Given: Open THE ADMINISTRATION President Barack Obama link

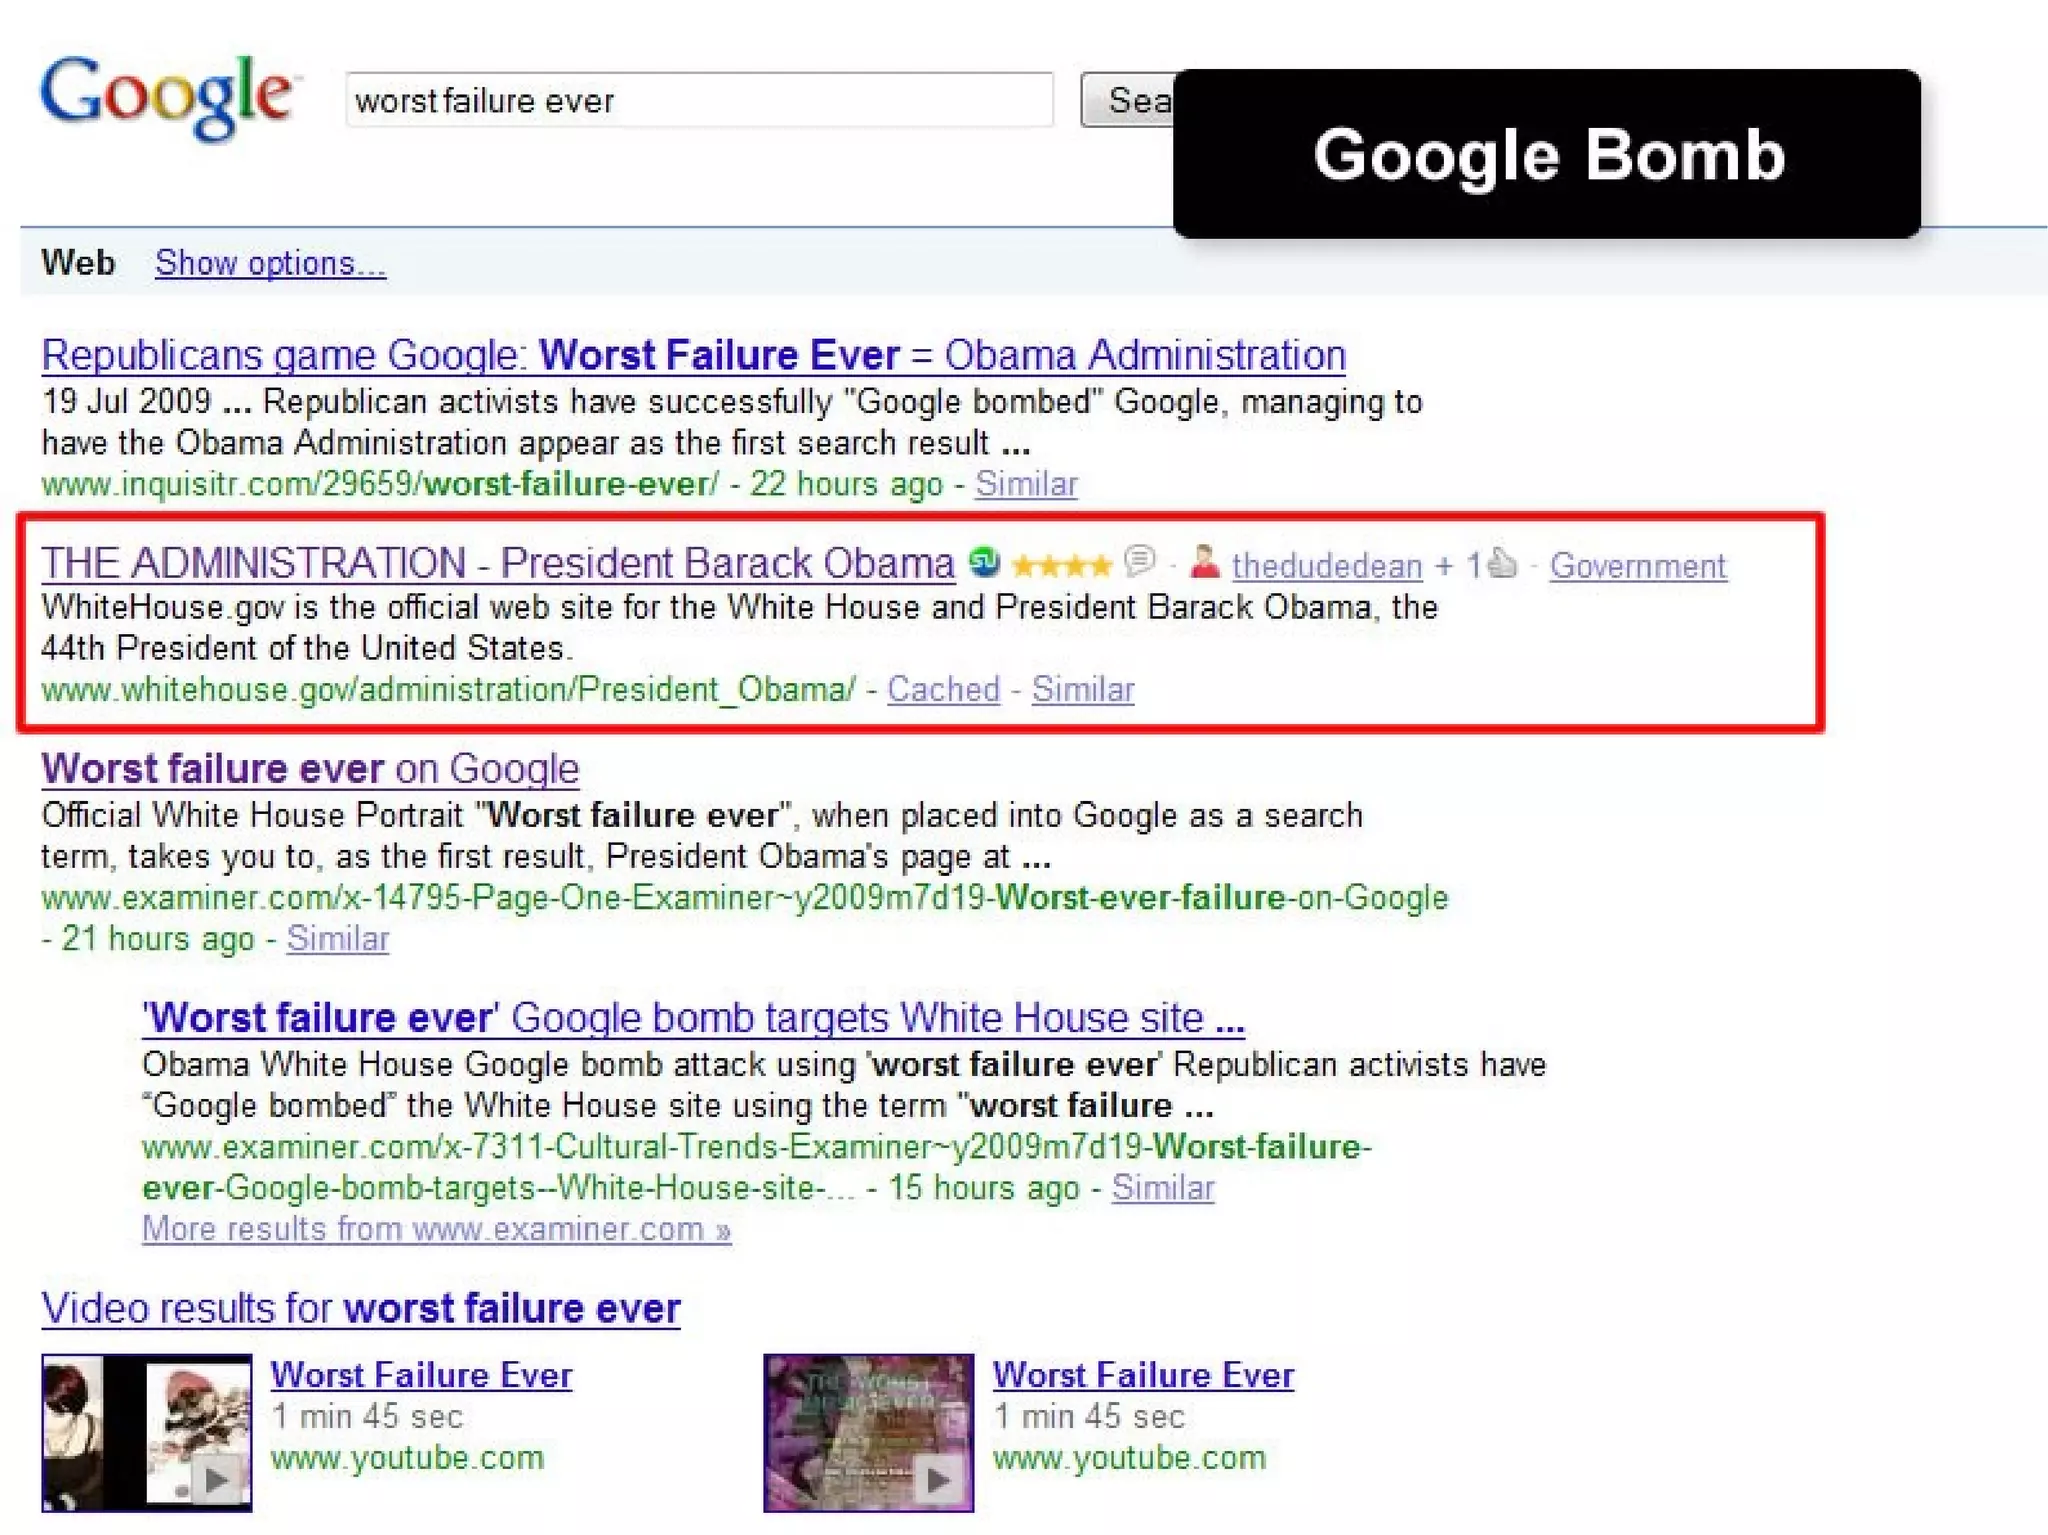Looking at the screenshot, I should click(x=497, y=563).
